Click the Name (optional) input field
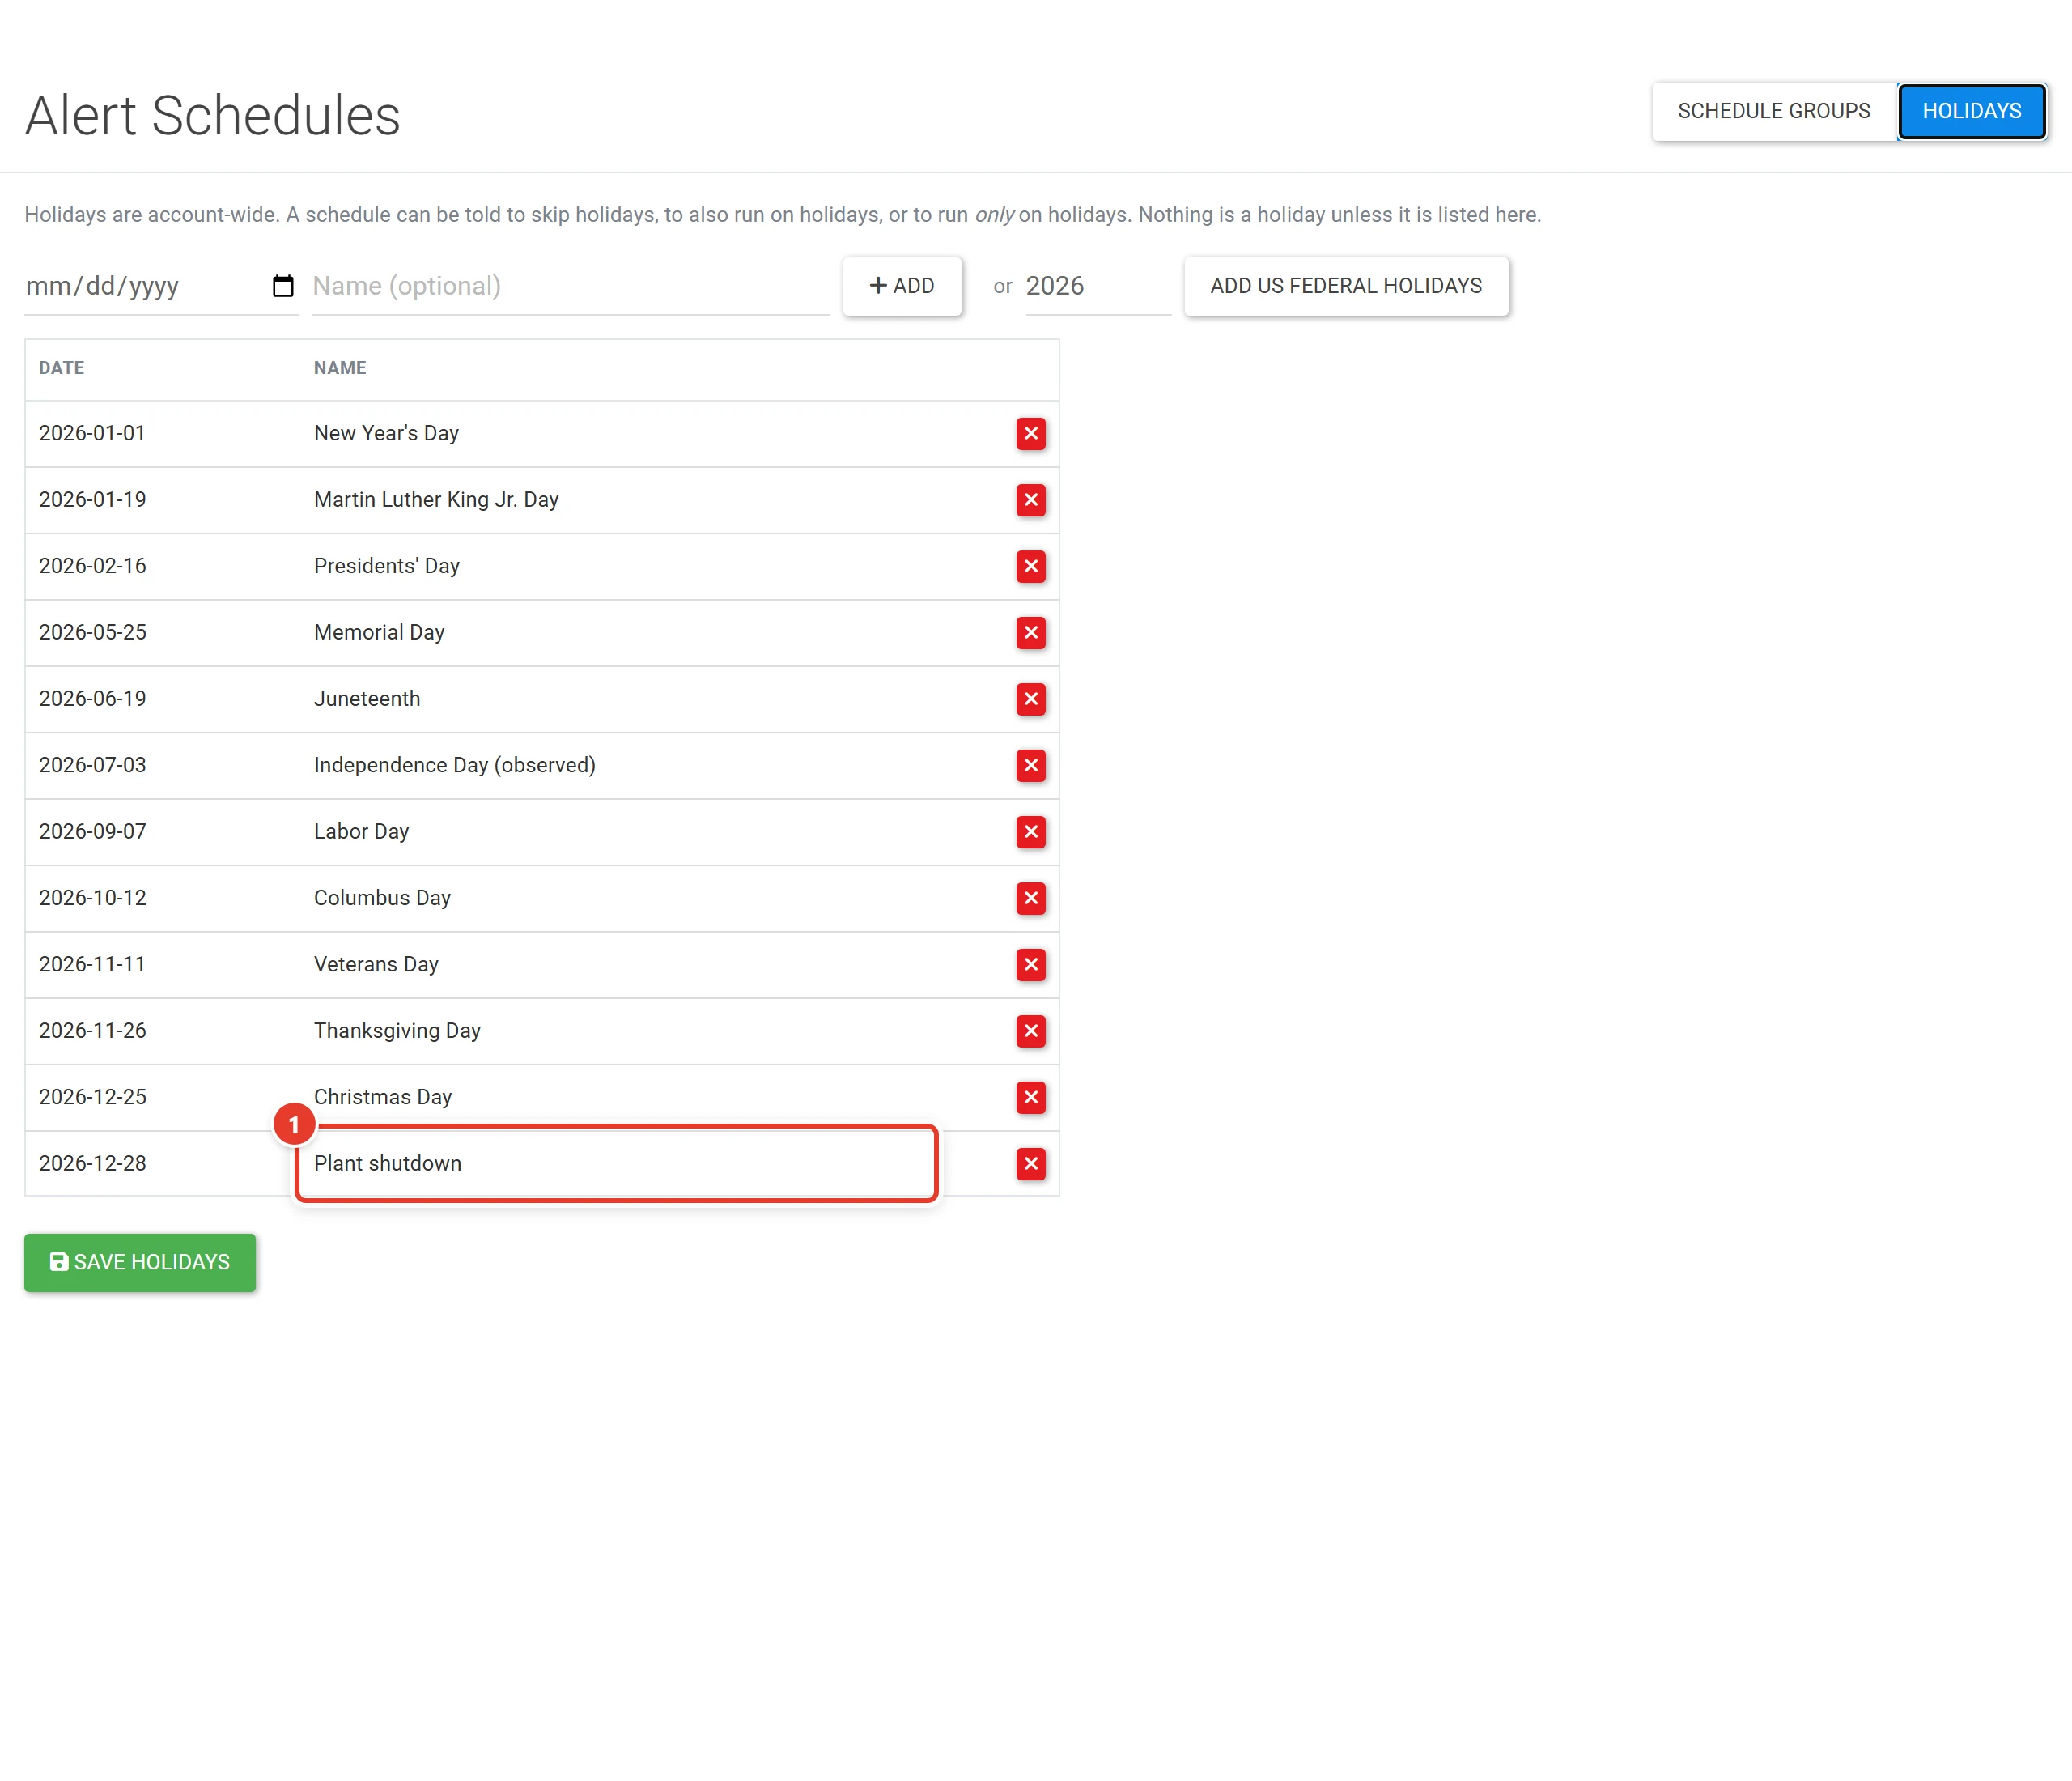Screen dimensions: 2072x1781 click(x=571, y=286)
